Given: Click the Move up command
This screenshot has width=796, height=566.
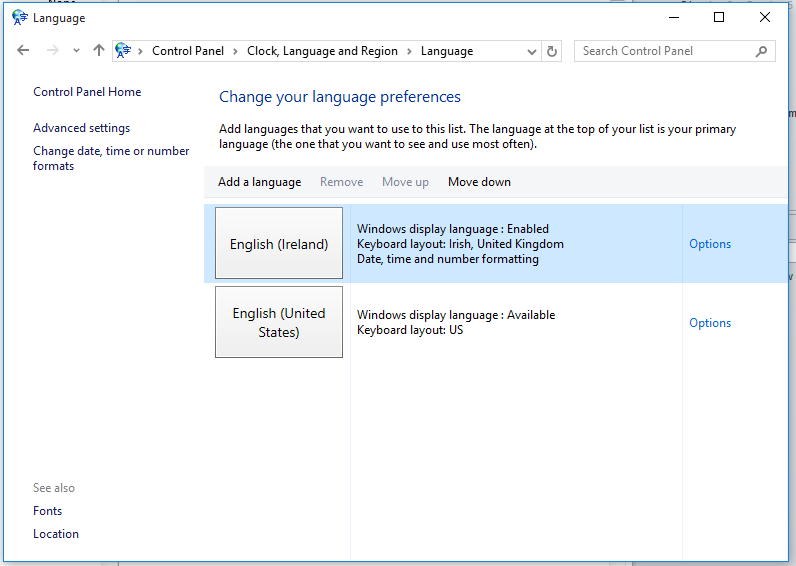Looking at the screenshot, I should [x=405, y=182].
